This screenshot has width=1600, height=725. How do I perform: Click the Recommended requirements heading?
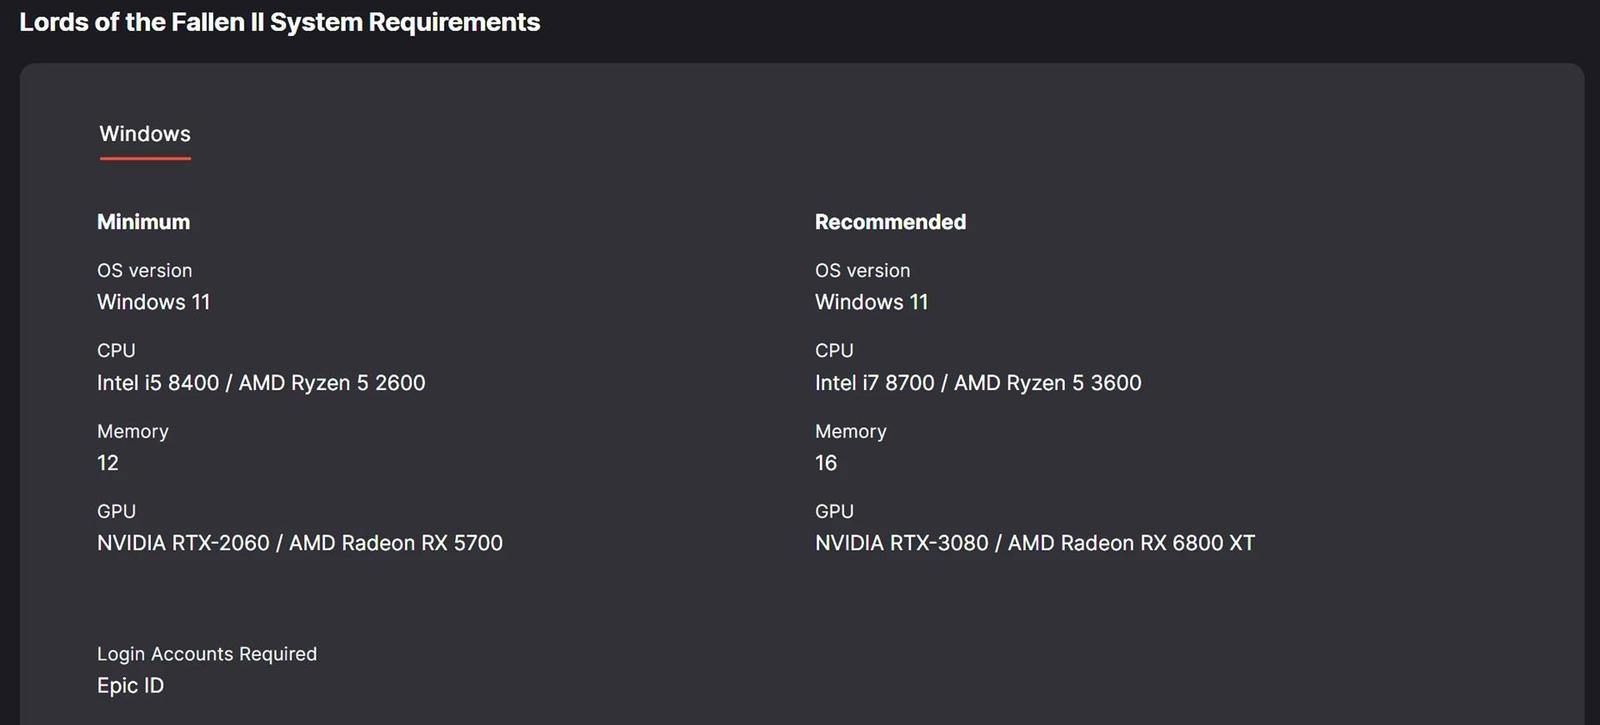point(890,222)
